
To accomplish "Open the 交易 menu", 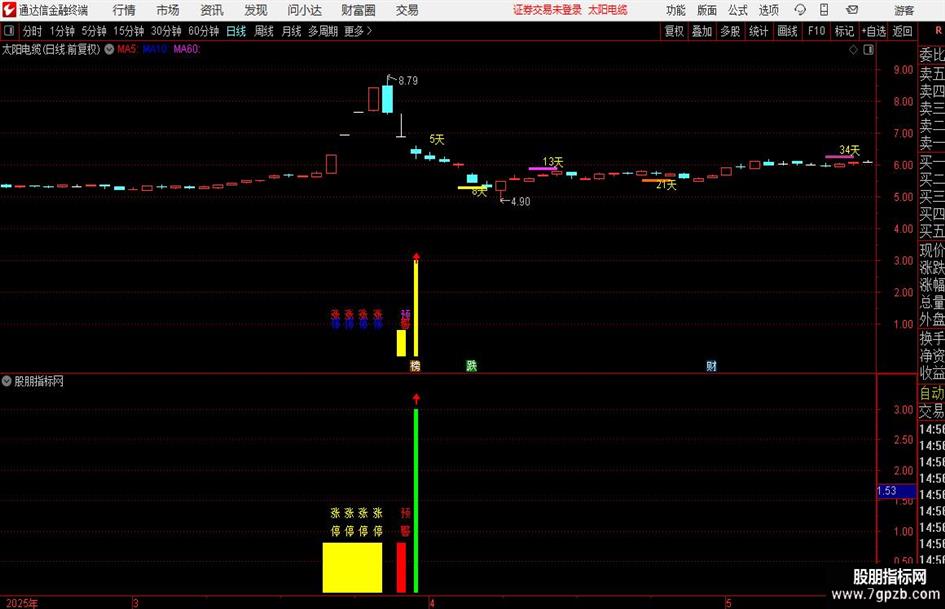I will click(407, 10).
